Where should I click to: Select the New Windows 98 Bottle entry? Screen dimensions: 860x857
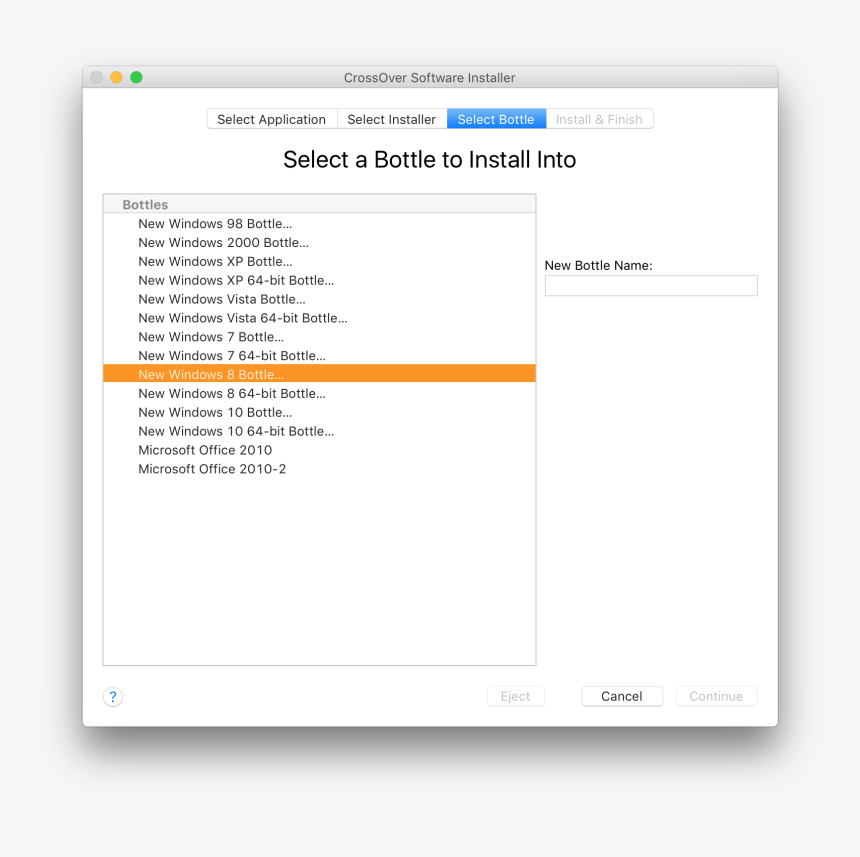click(x=215, y=223)
